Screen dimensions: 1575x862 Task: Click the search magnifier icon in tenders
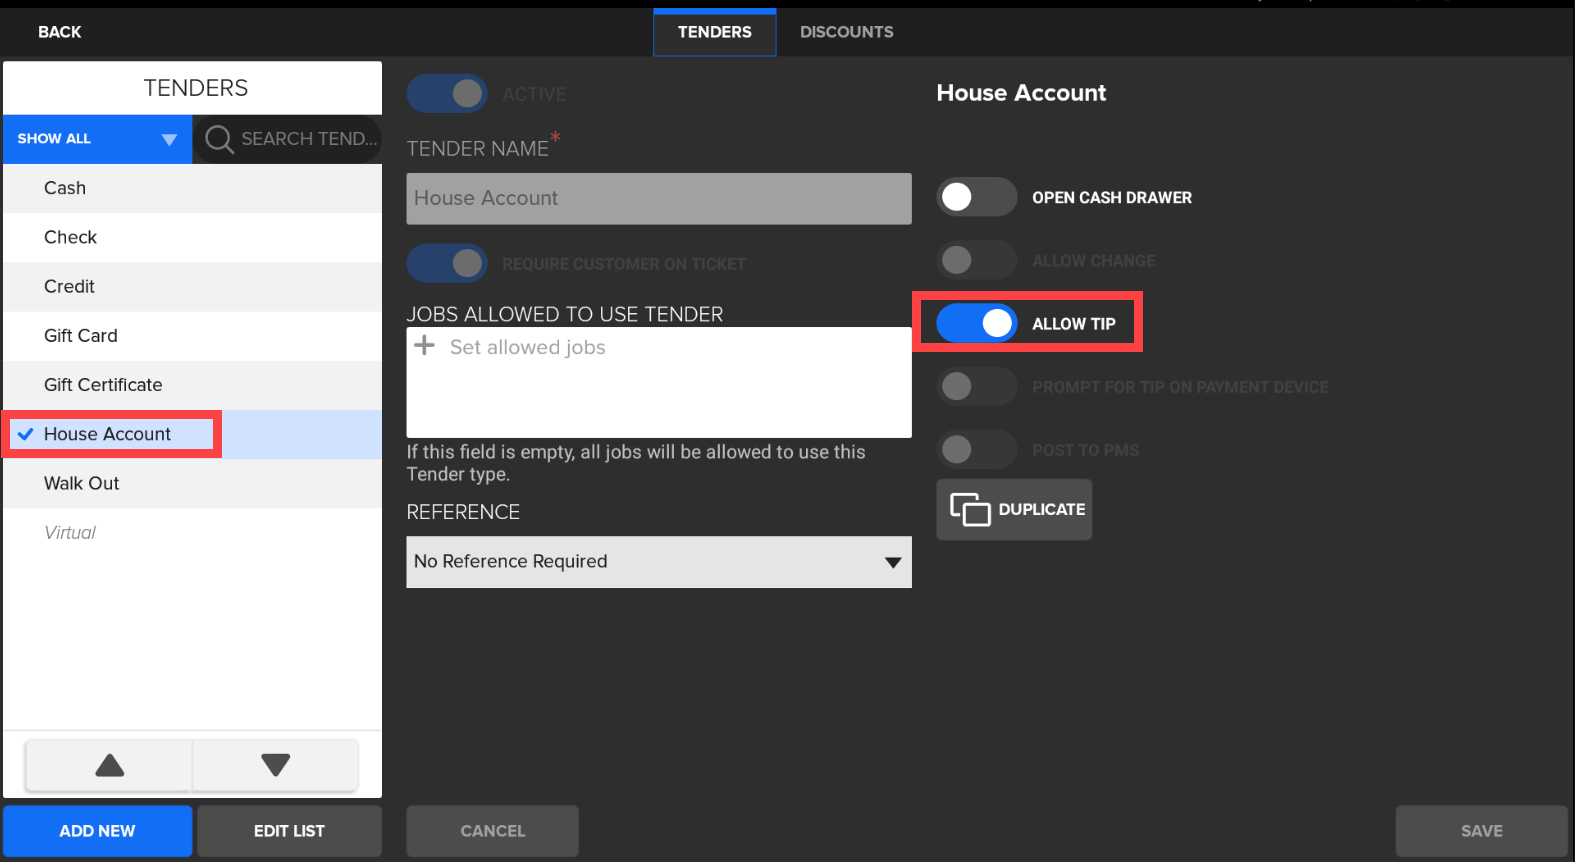coord(219,139)
